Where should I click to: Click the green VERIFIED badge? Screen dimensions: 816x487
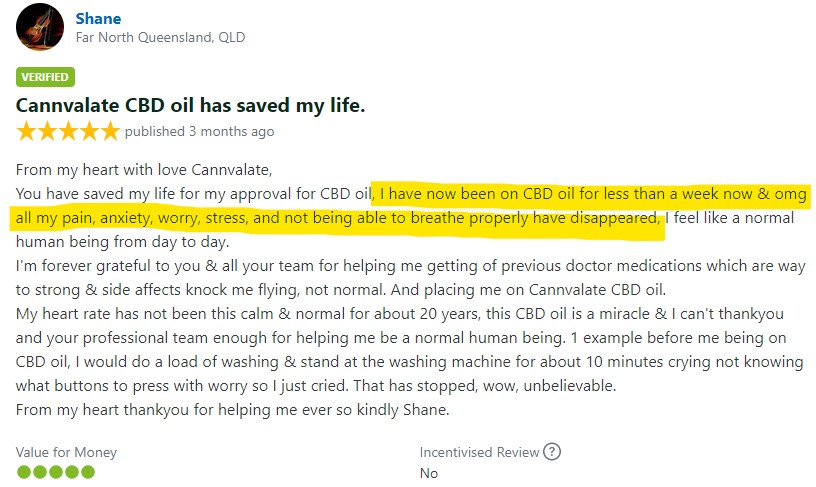[x=45, y=77]
